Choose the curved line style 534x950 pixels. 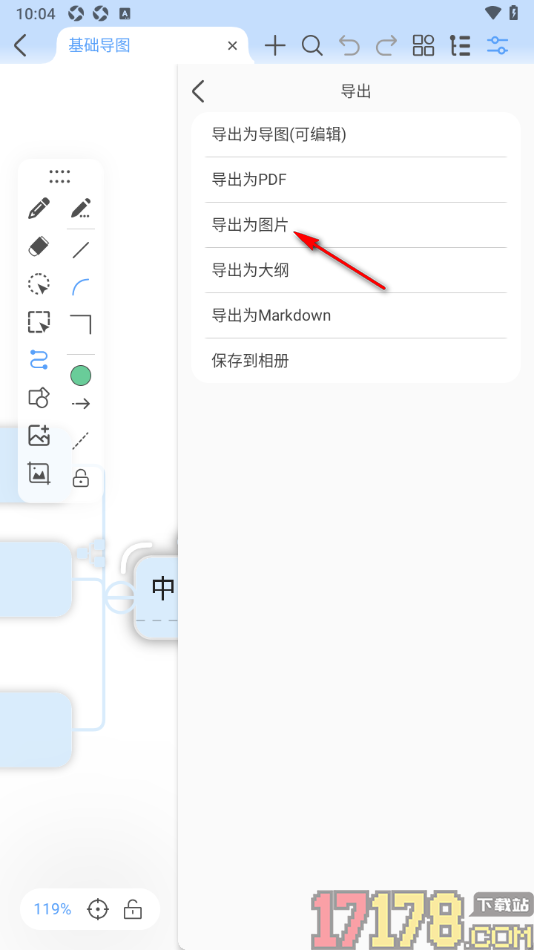pos(81,287)
